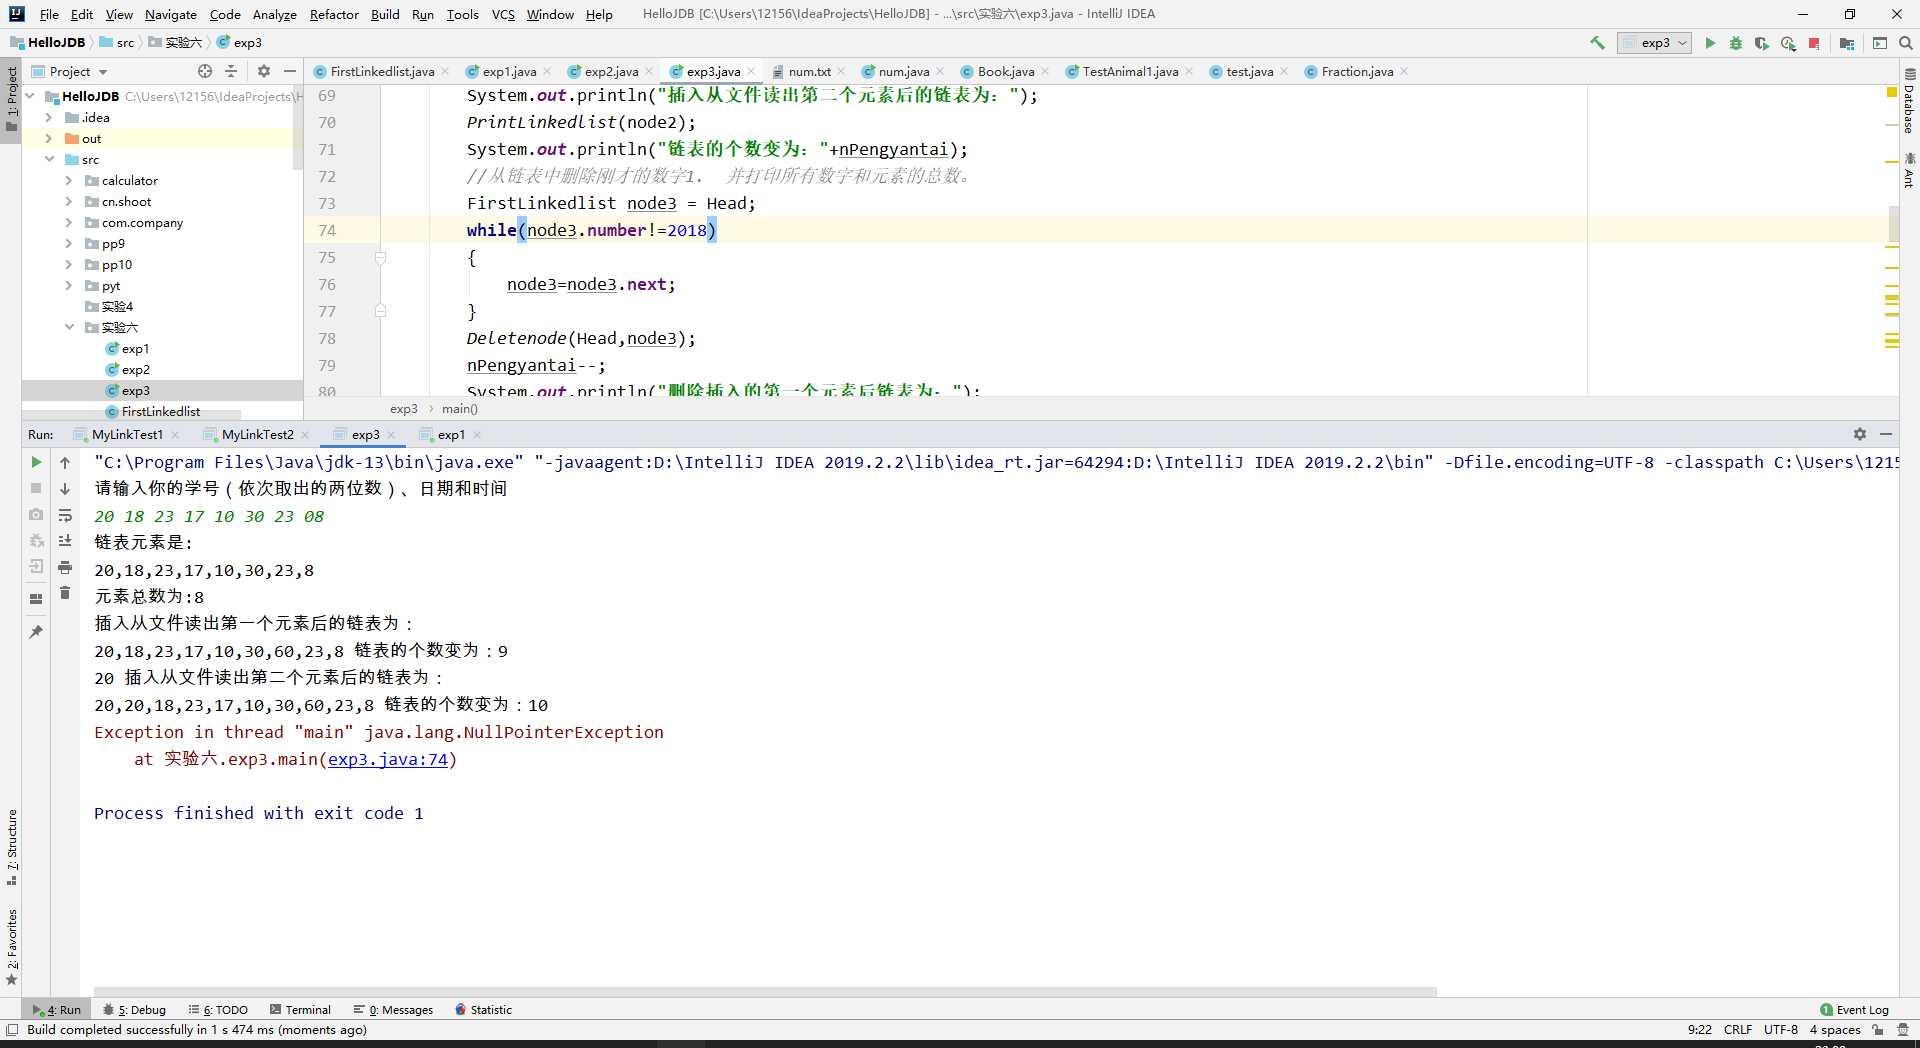The width and height of the screenshot is (1920, 1048).
Task: Click the Build Project hammer icon
Action: pos(1597,43)
